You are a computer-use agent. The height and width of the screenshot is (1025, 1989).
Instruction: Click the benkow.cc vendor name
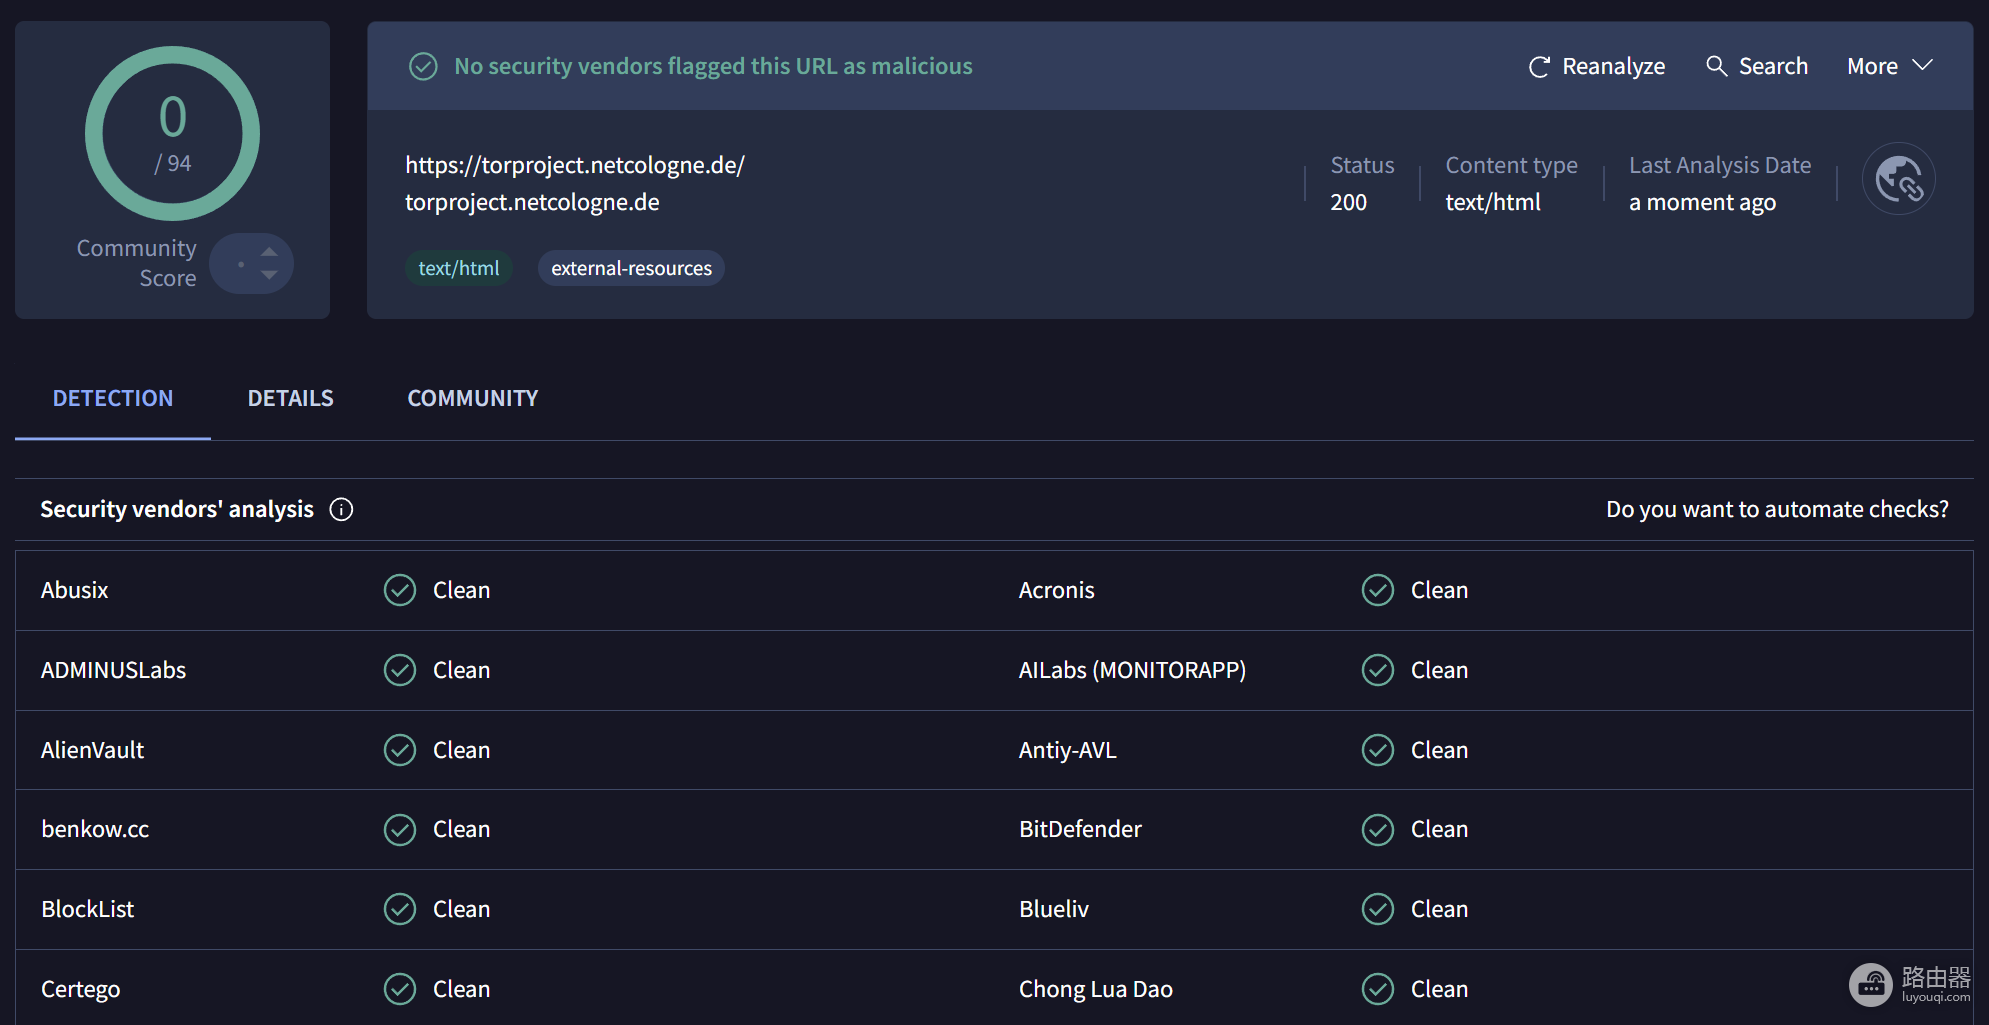coord(95,829)
